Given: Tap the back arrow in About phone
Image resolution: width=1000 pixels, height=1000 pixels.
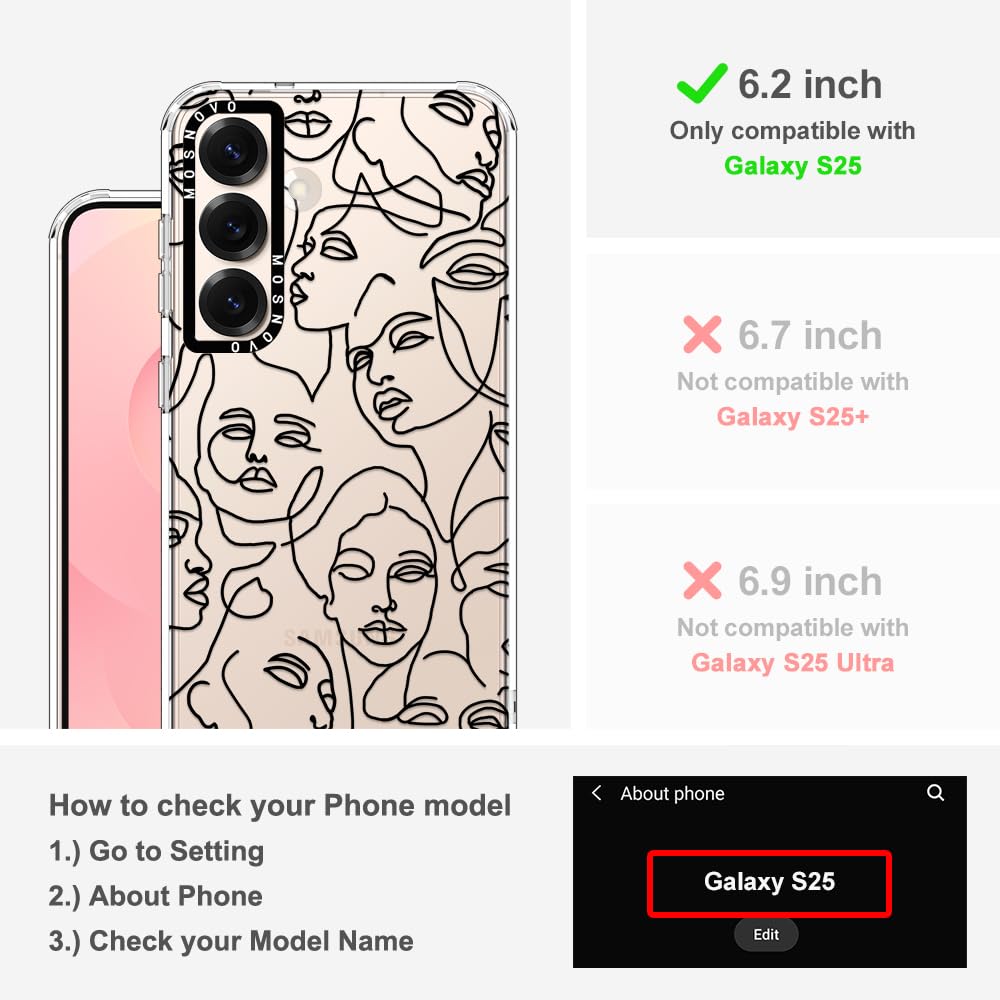Looking at the screenshot, I should (596, 793).
